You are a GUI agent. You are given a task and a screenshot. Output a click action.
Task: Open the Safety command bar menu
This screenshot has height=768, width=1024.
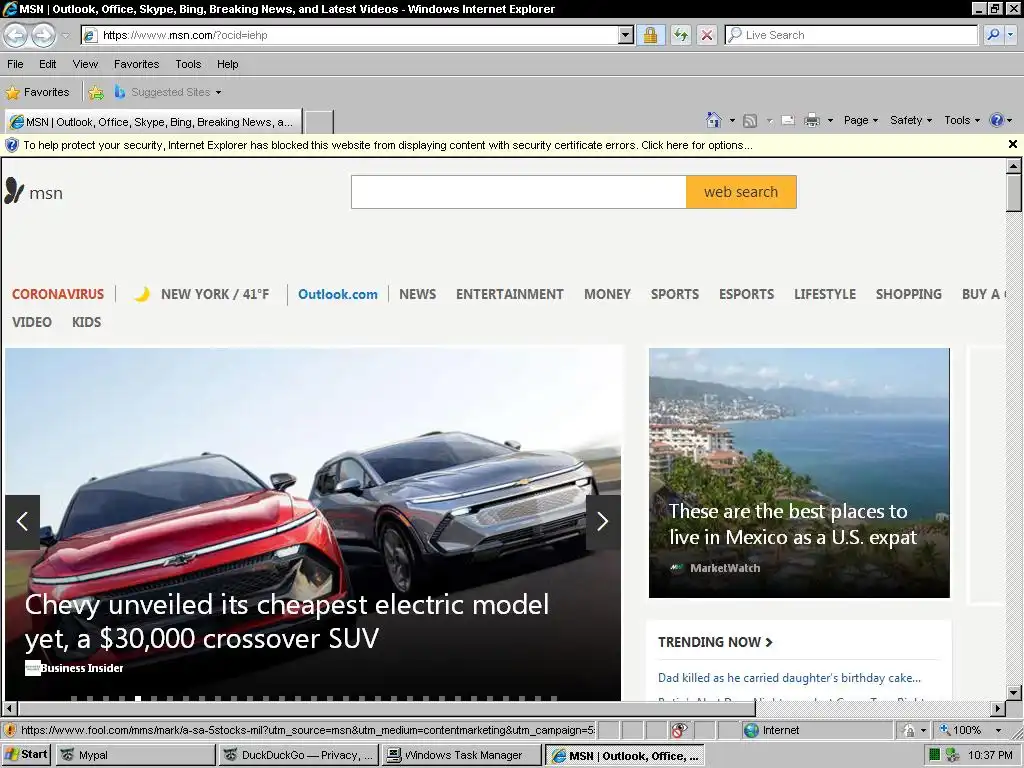[x=910, y=120]
